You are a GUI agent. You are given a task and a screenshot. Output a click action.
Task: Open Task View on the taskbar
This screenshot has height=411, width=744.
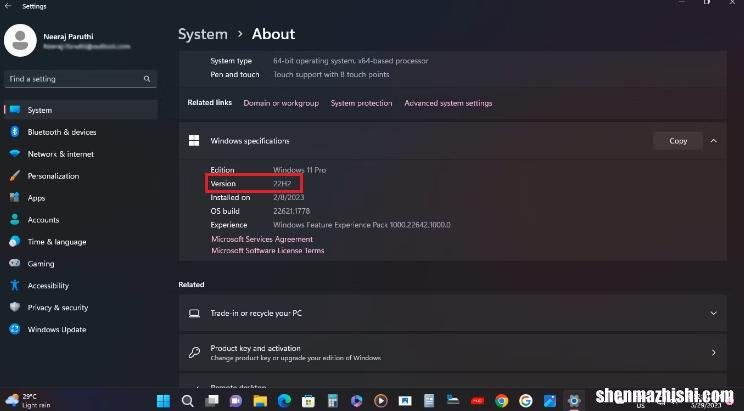[212, 401]
